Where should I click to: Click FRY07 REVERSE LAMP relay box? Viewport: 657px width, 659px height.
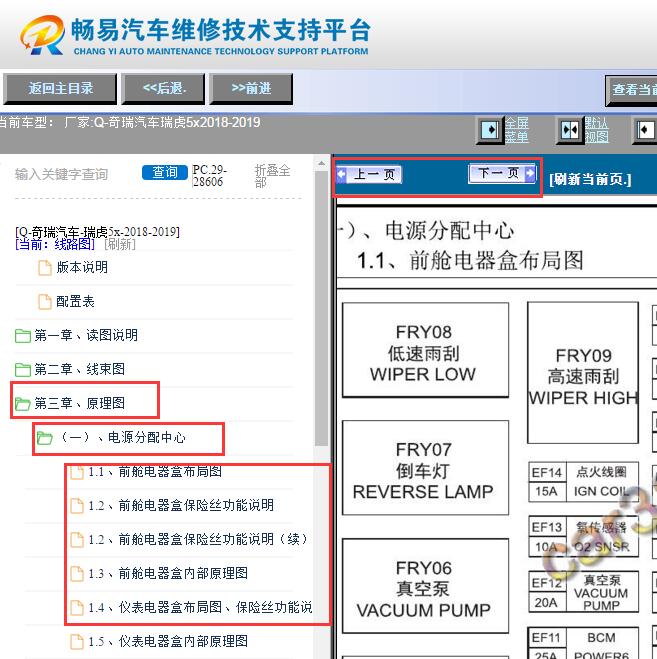pos(425,467)
